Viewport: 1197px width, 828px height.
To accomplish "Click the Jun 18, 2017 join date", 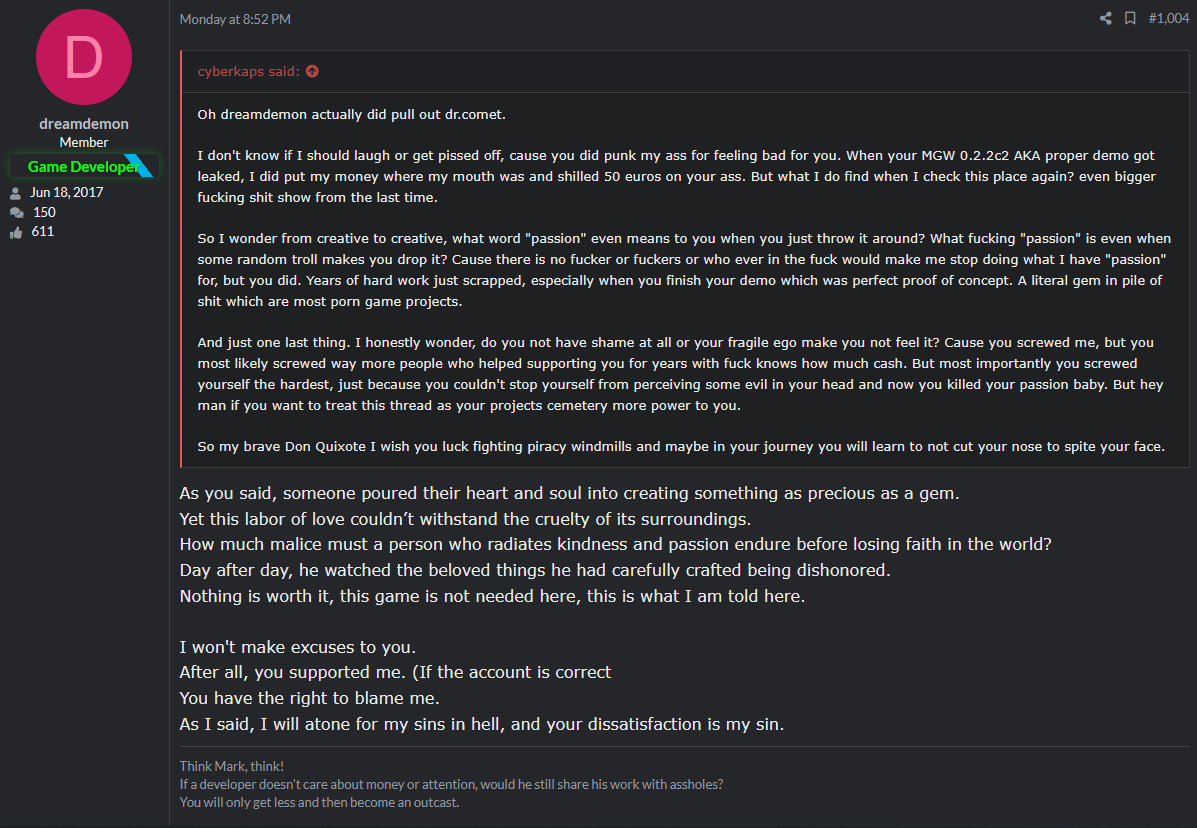I will click(x=66, y=192).
